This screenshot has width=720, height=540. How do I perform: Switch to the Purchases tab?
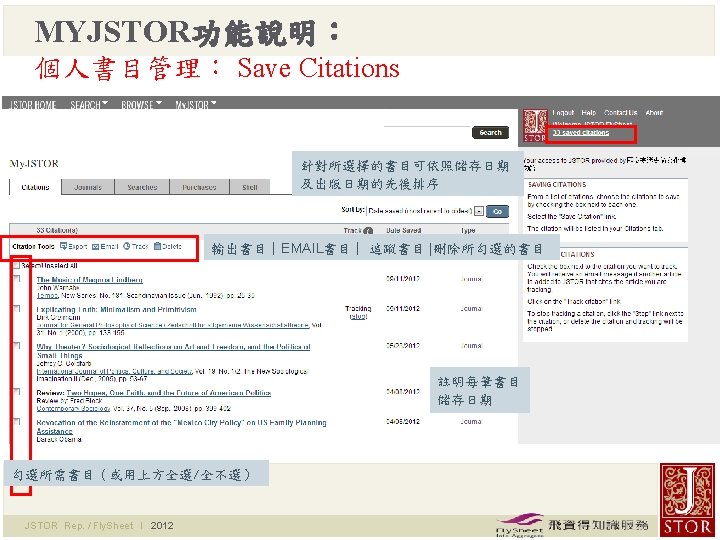[x=199, y=187]
